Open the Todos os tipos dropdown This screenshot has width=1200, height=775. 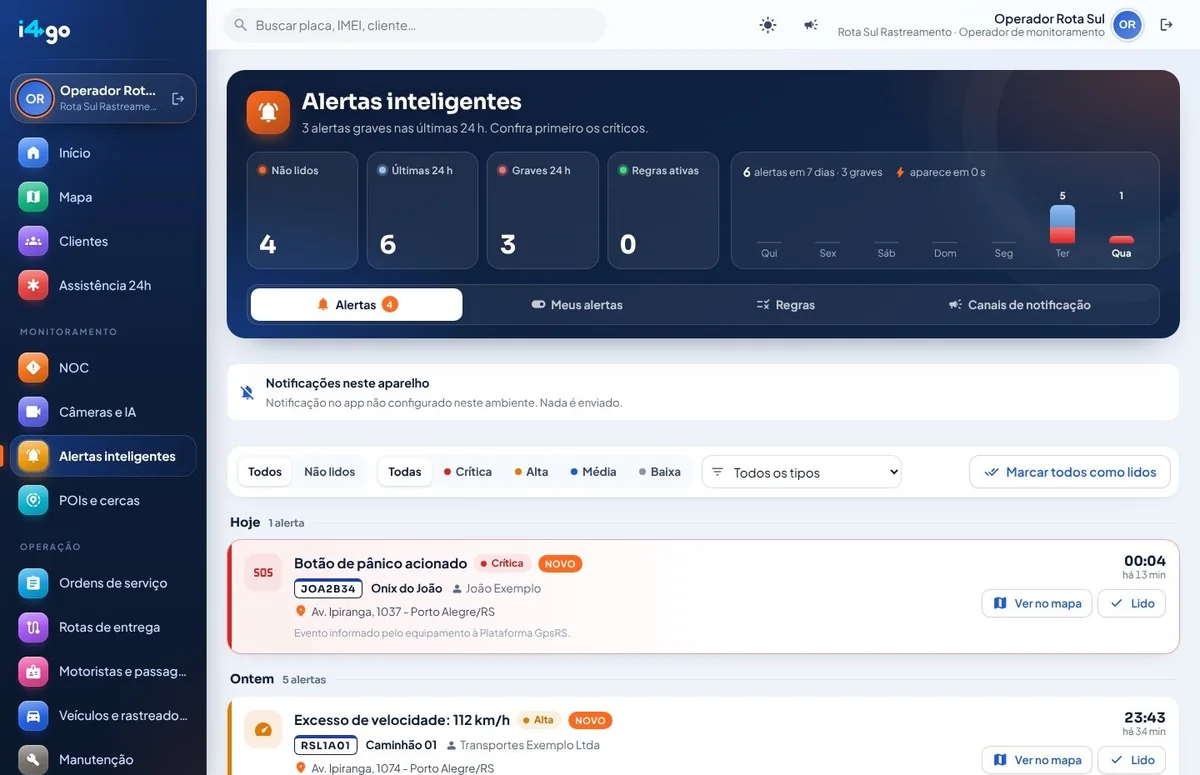802,472
